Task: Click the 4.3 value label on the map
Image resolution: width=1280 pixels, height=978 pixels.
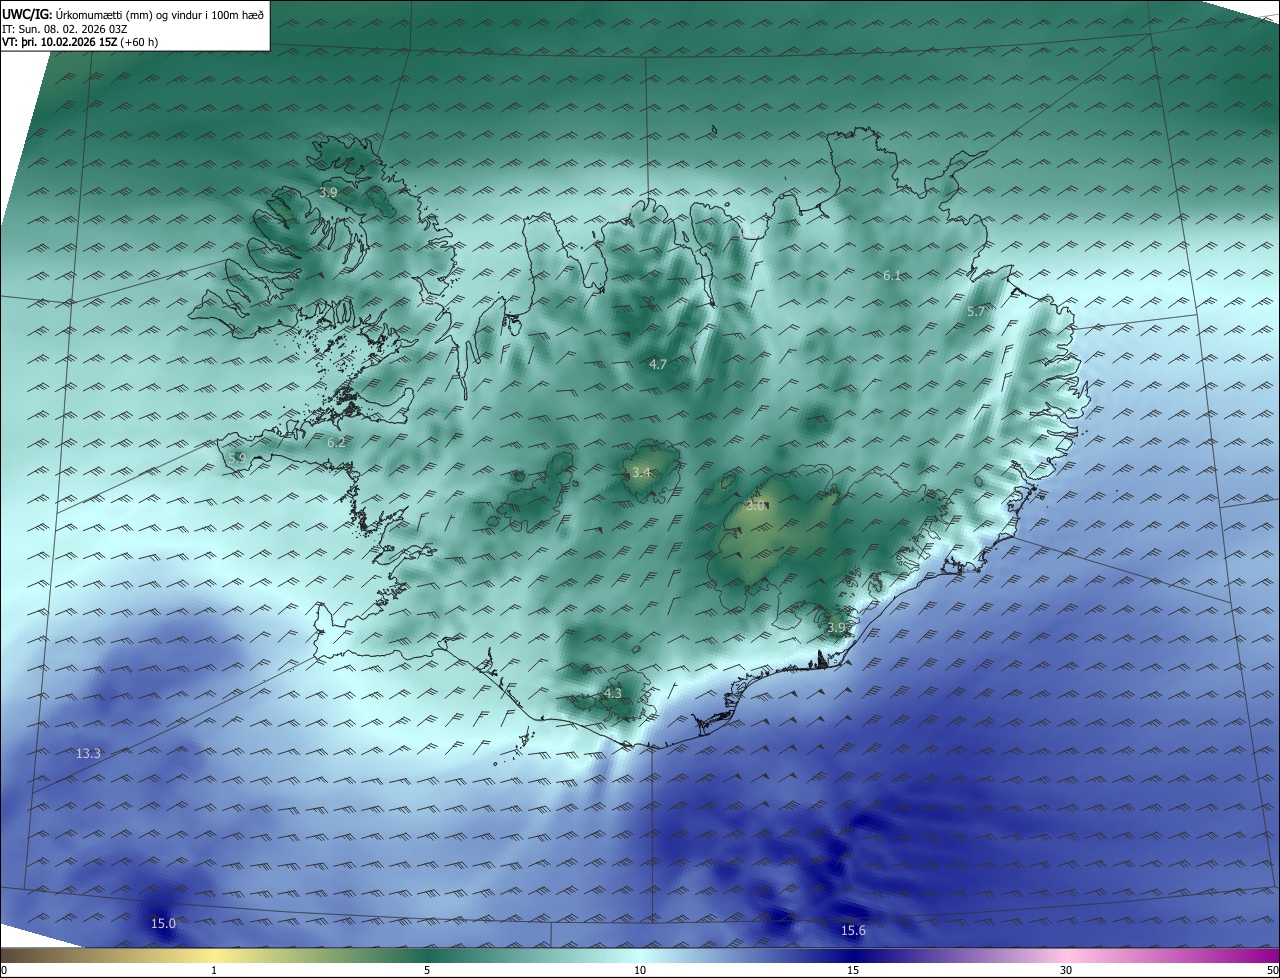Action: click(613, 693)
